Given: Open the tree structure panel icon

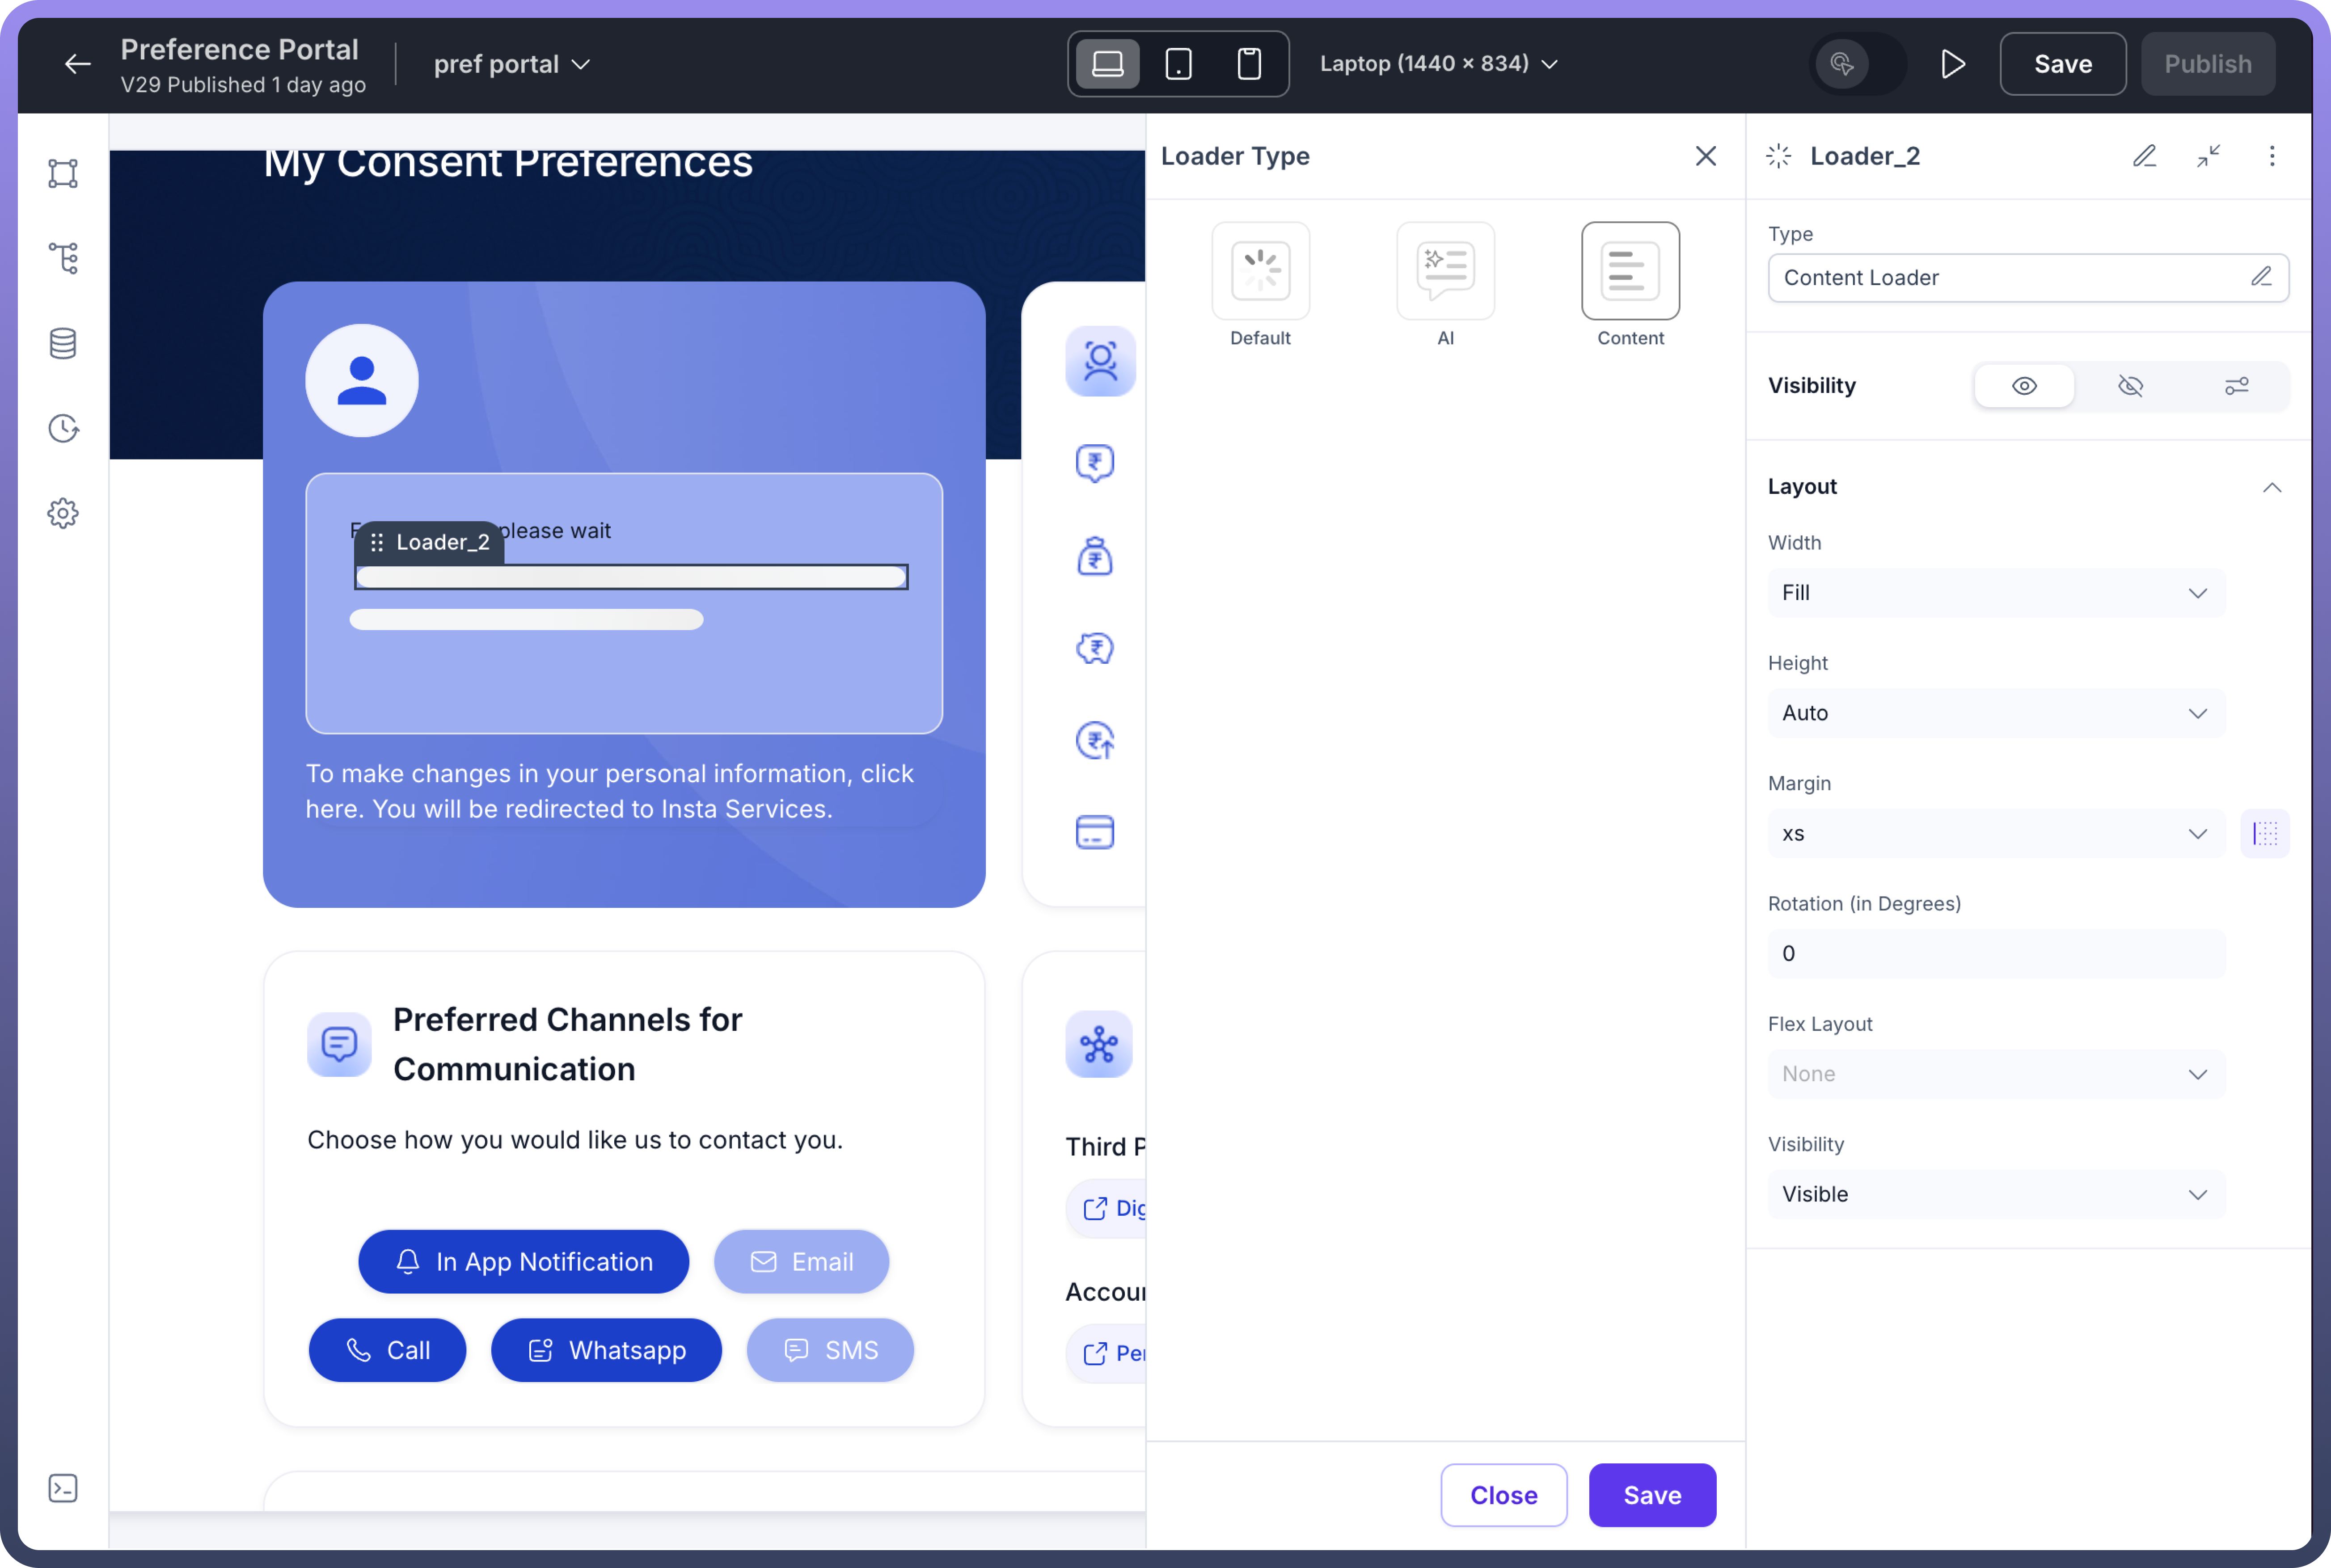Looking at the screenshot, I should point(63,258).
